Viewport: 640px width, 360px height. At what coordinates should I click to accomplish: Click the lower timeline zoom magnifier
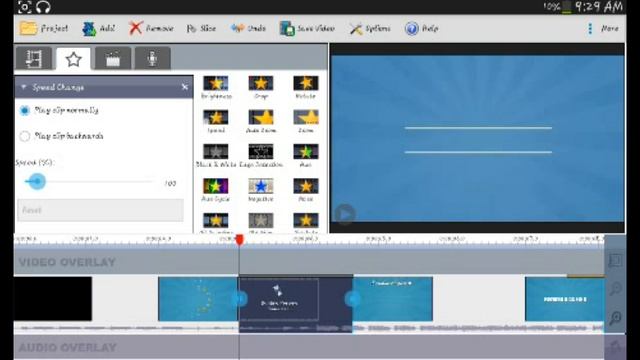(x=615, y=317)
